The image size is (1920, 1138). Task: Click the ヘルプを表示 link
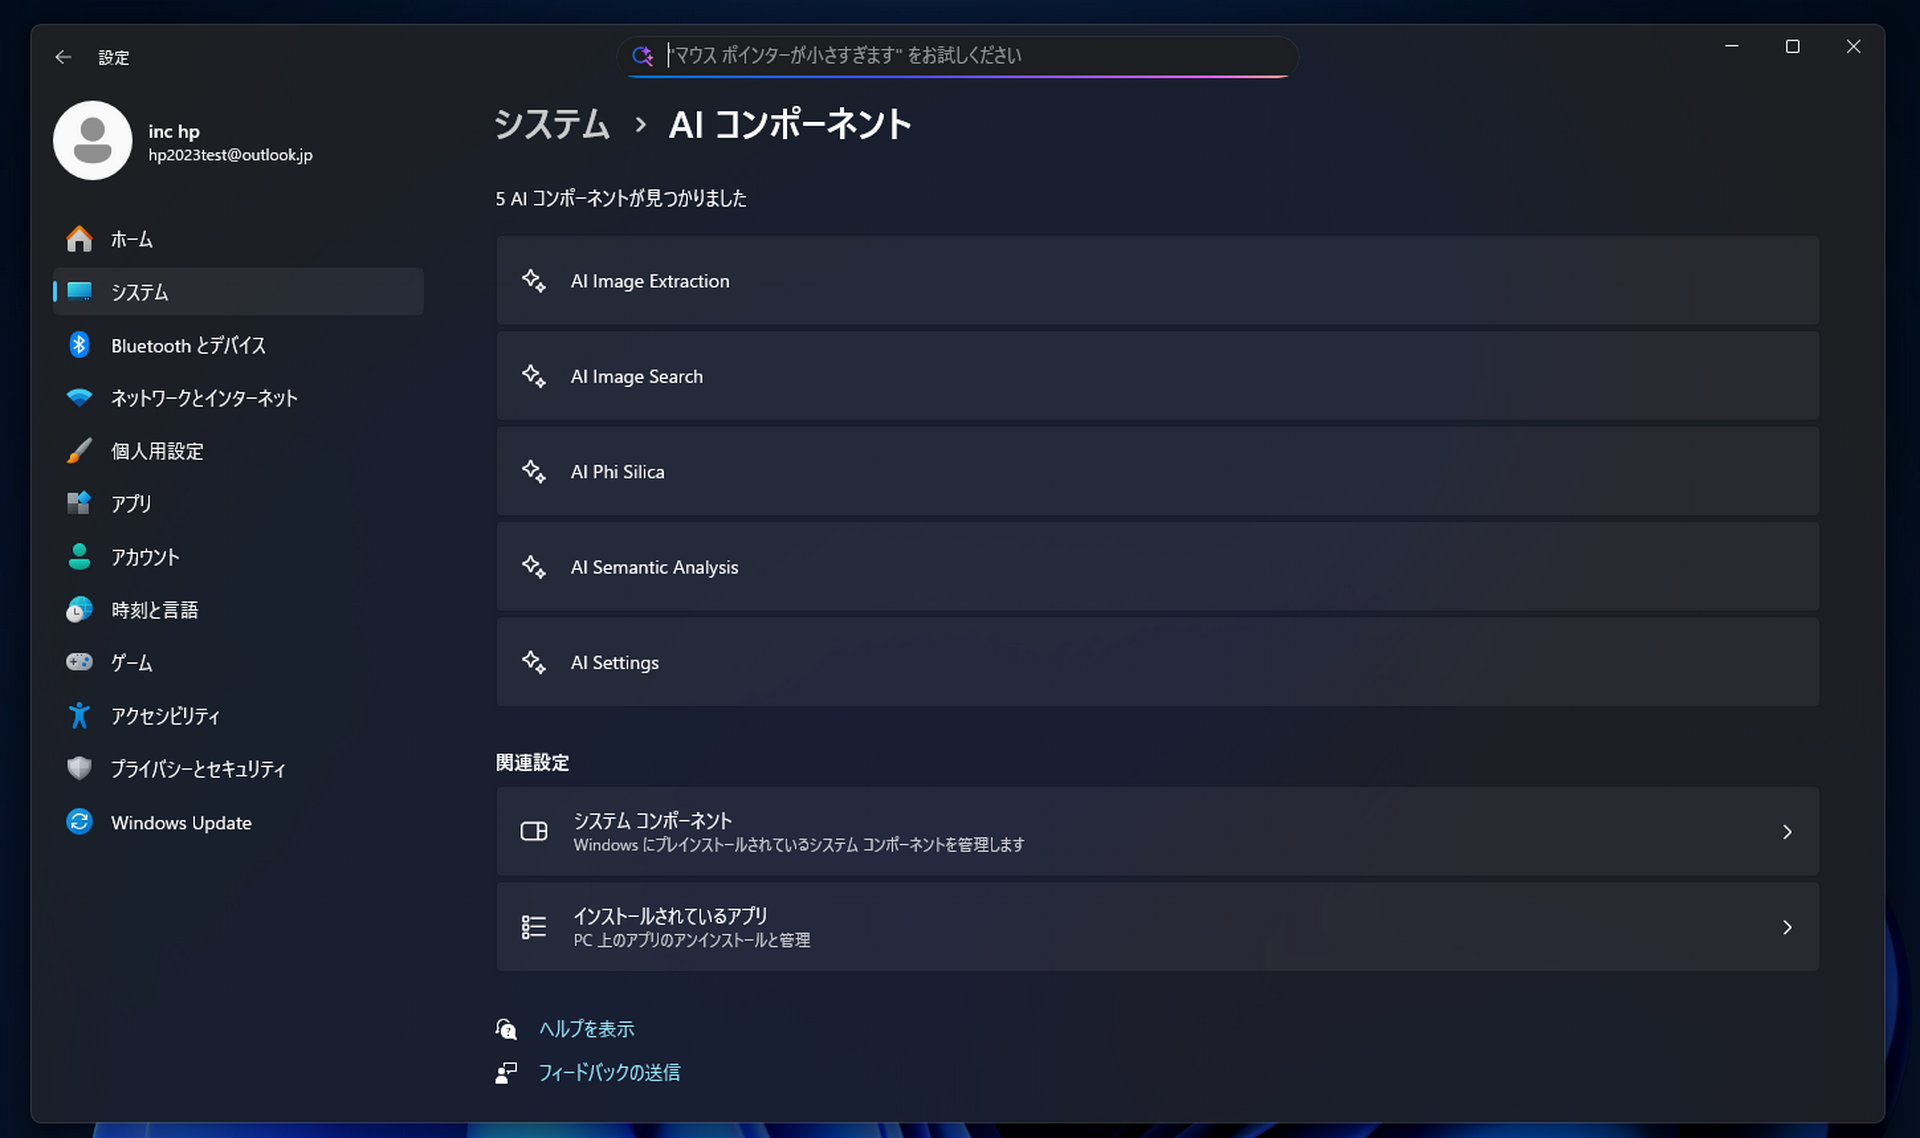coord(586,1029)
